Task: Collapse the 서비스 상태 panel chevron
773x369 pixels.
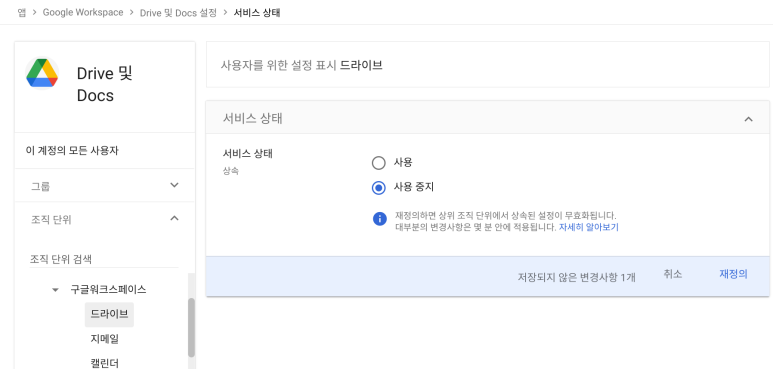Action: point(748,119)
